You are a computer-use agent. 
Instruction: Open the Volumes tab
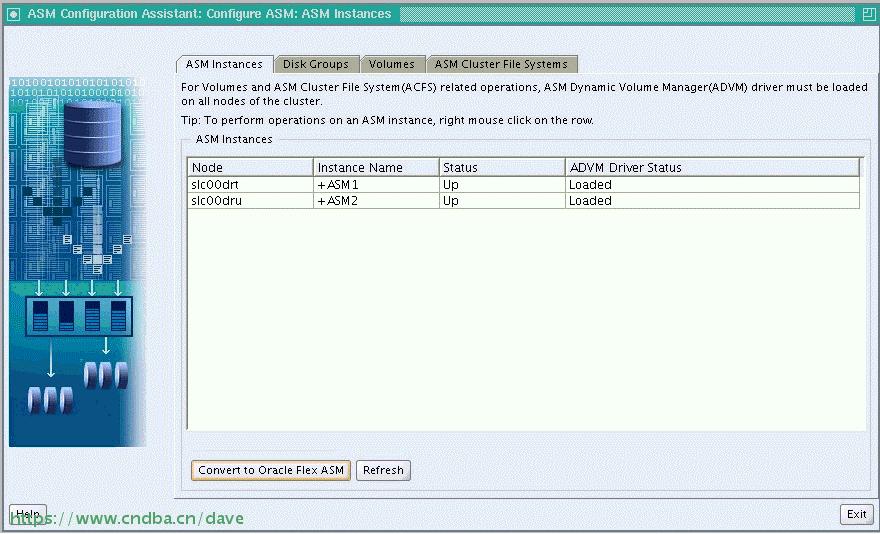point(392,64)
